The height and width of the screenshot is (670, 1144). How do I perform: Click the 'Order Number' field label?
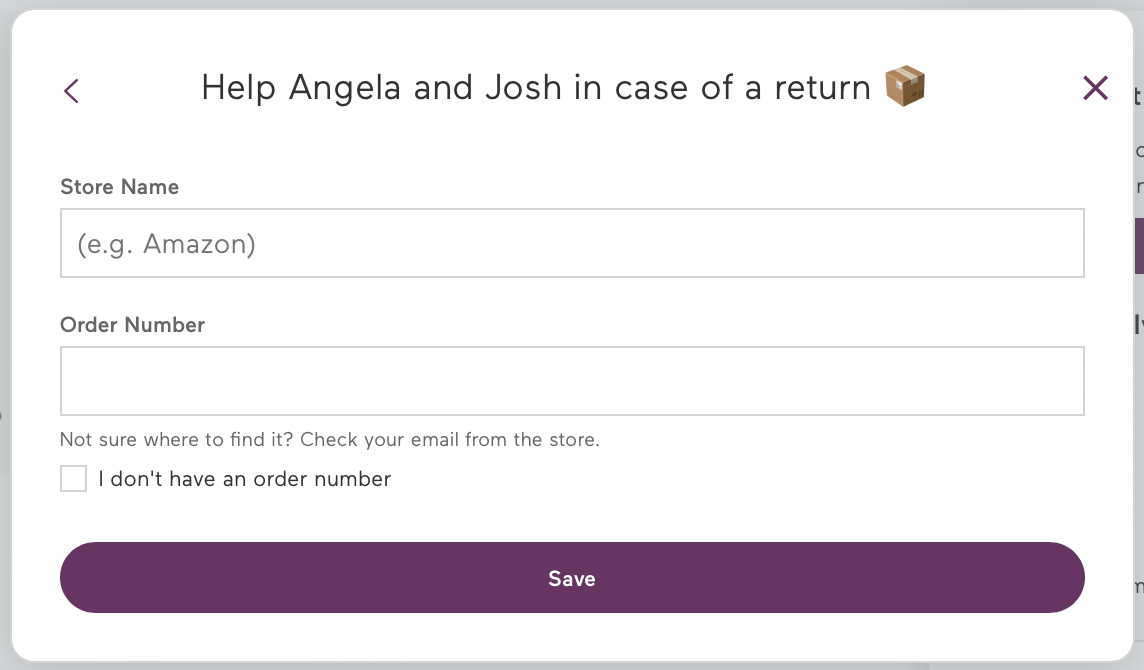[132, 325]
